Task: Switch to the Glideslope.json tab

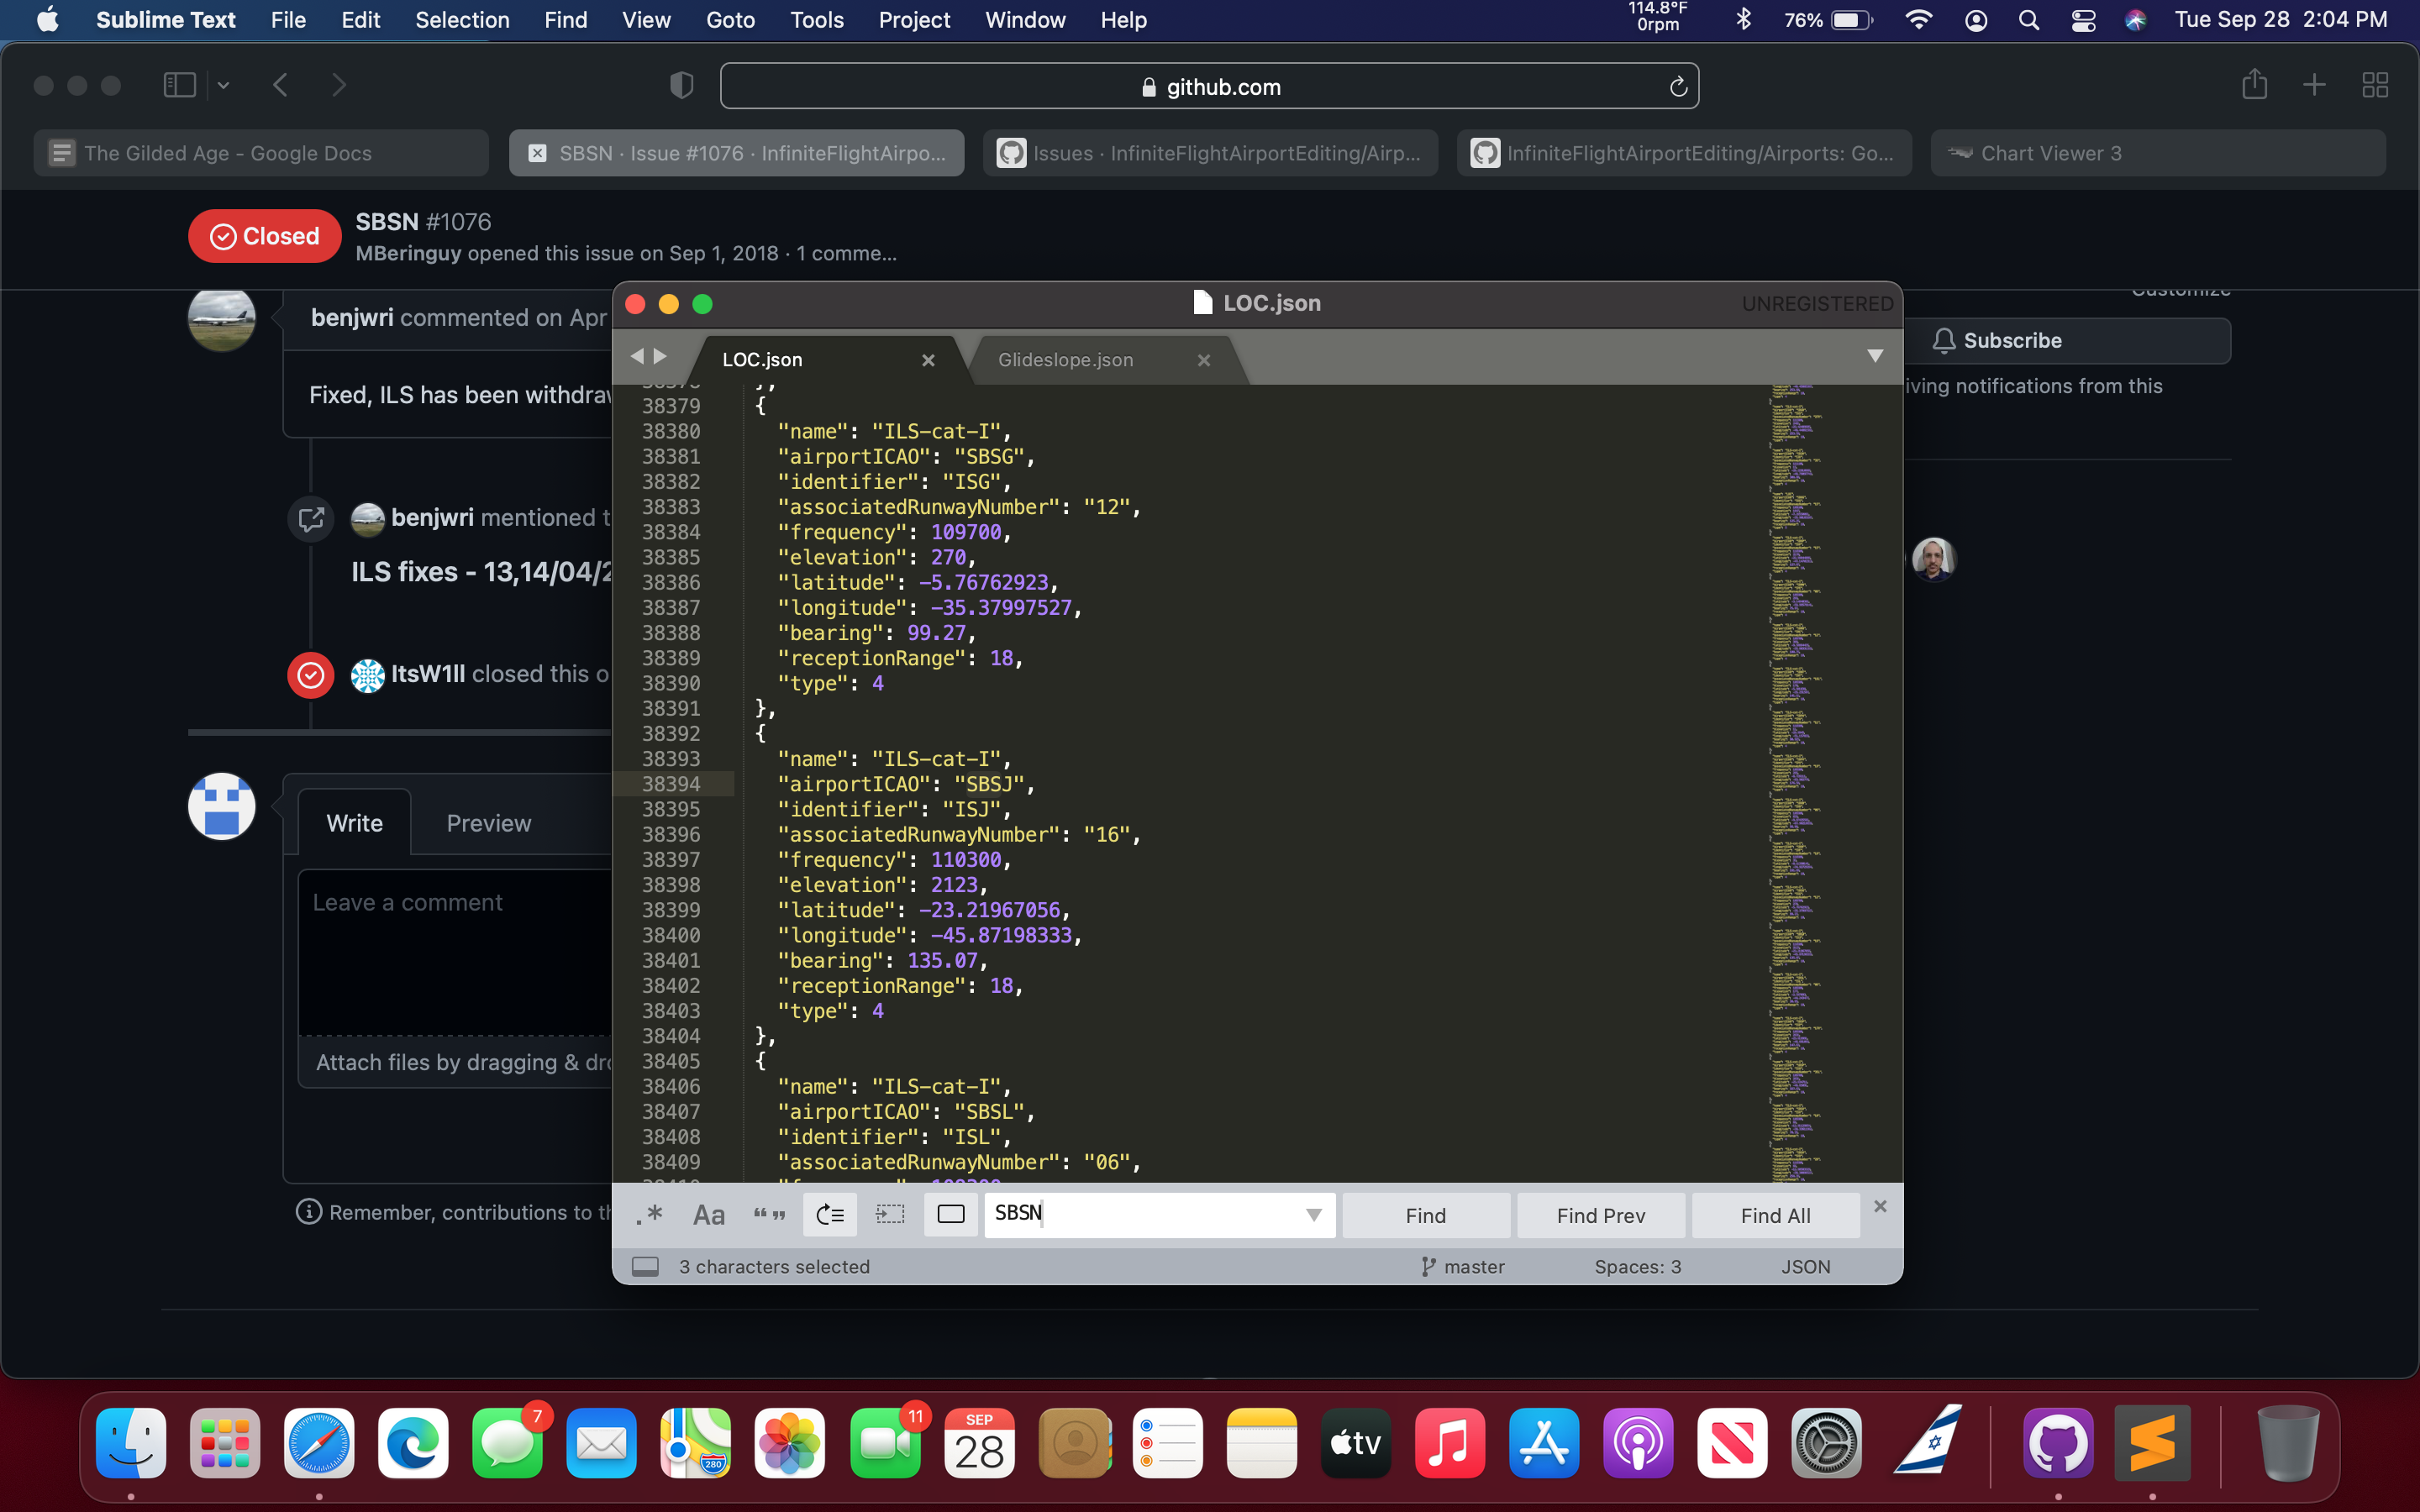Action: [1065, 360]
